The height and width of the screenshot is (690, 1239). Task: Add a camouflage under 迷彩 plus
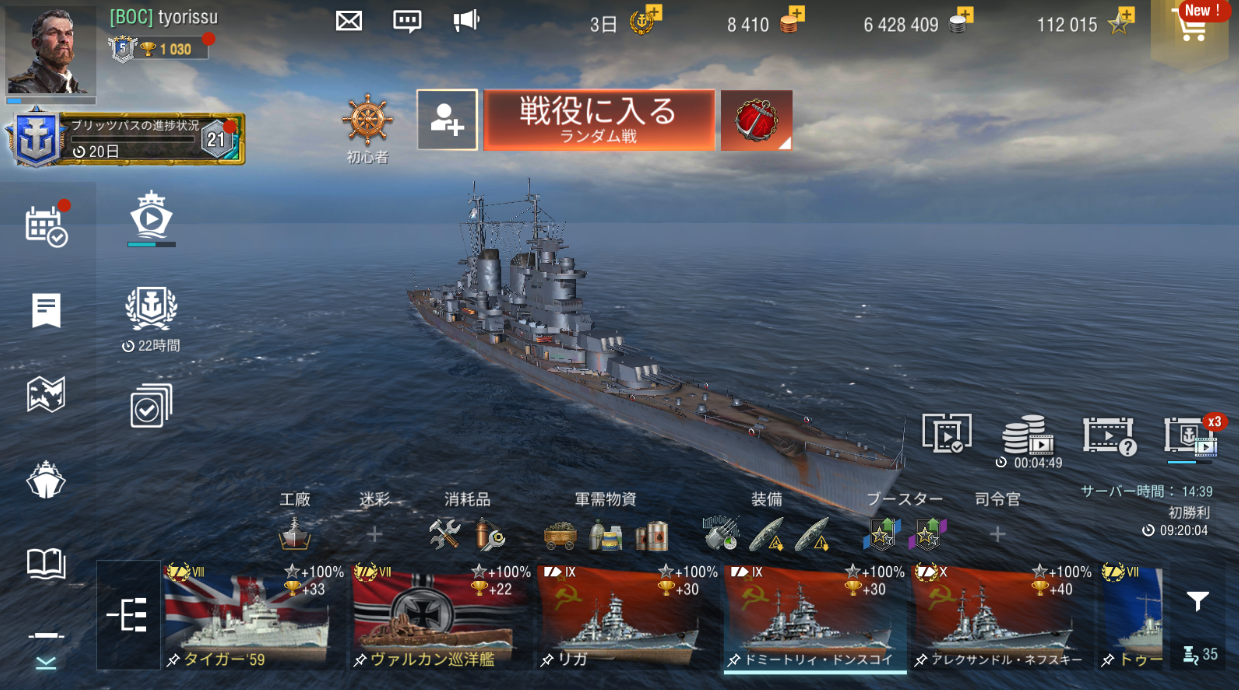374,535
